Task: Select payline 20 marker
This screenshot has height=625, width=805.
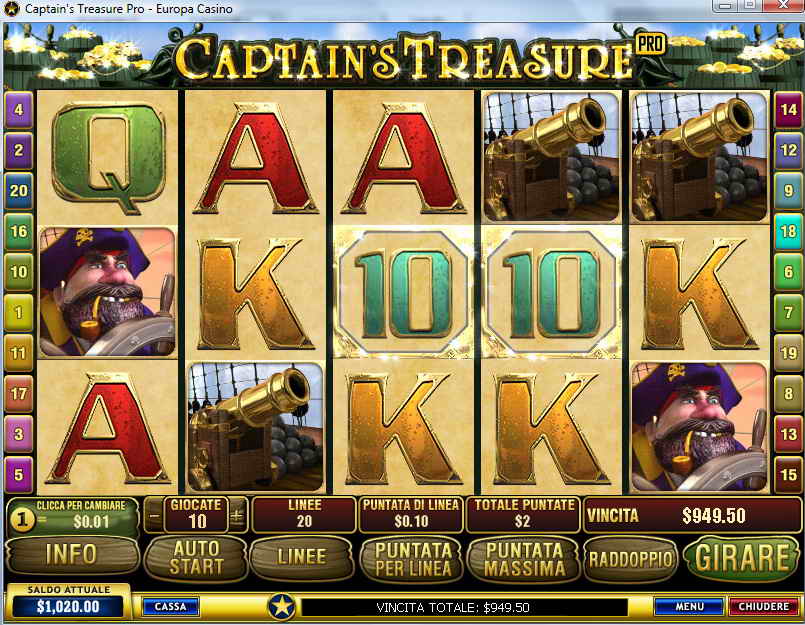Action: pos(18,191)
